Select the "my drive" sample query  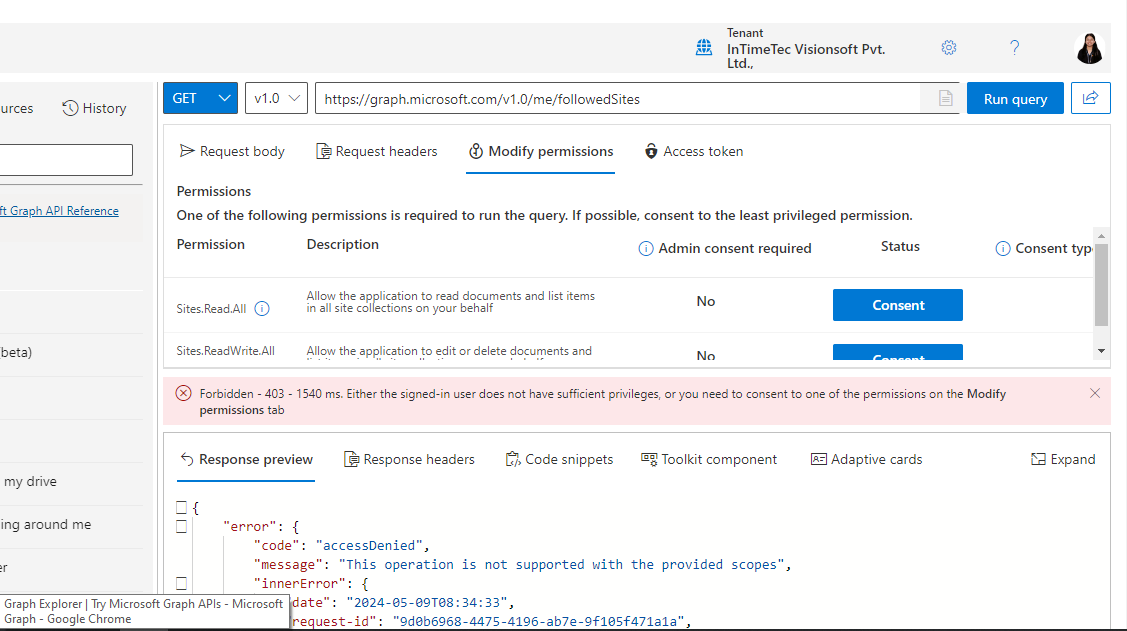[30, 482]
